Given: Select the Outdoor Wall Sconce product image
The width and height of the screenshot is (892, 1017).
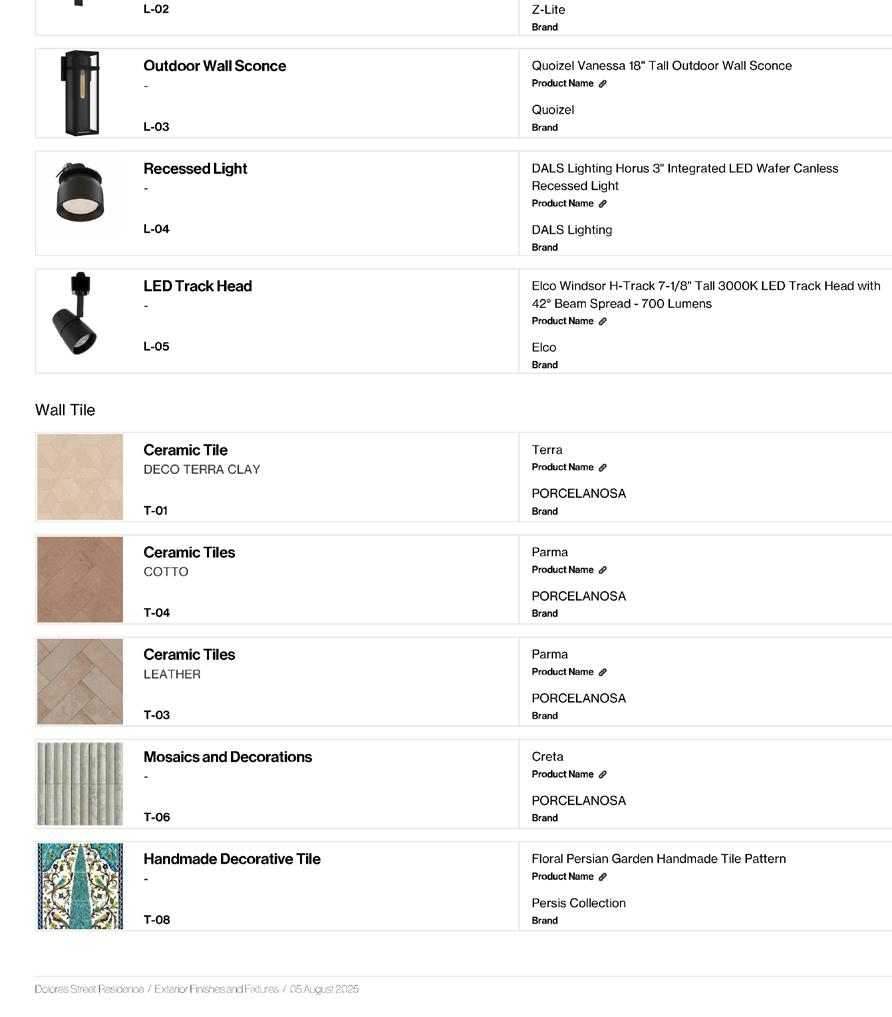Looking at the screenshot, I should (80, 93).
